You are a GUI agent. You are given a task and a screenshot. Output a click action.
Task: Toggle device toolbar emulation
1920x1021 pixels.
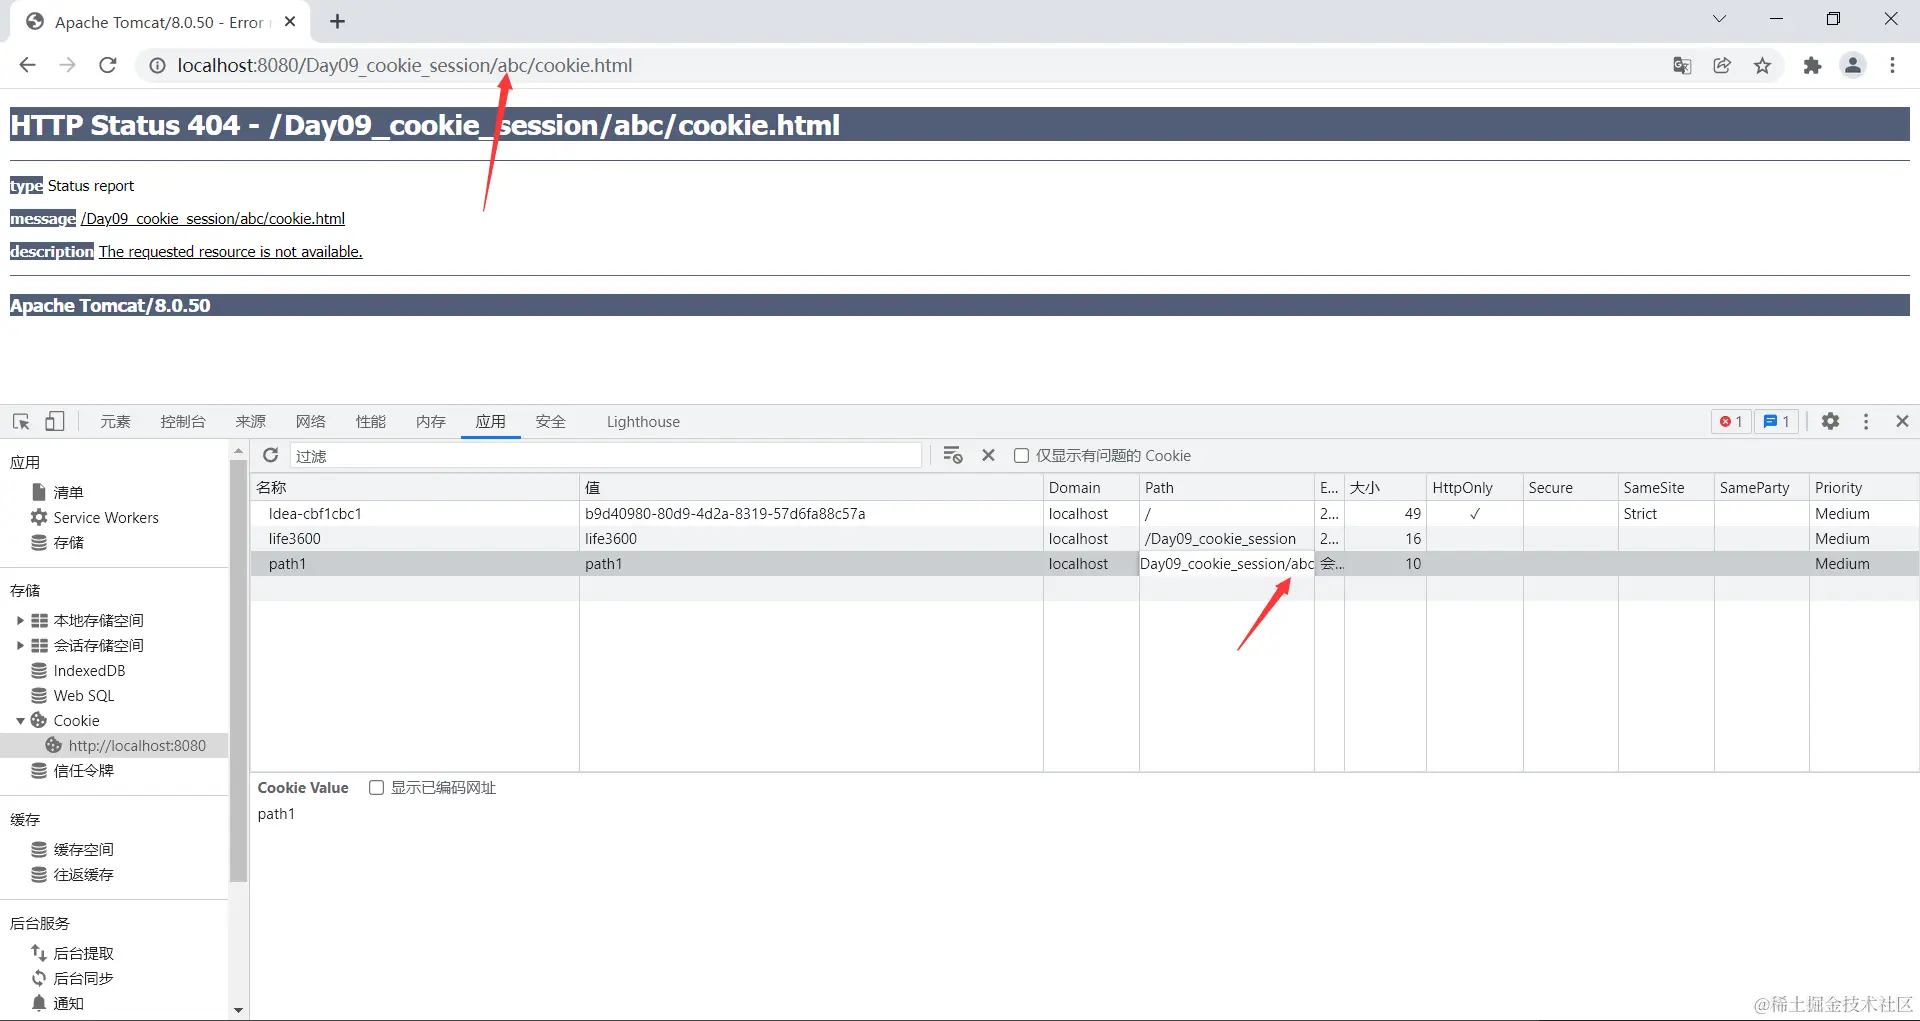[x=55, y=421]
